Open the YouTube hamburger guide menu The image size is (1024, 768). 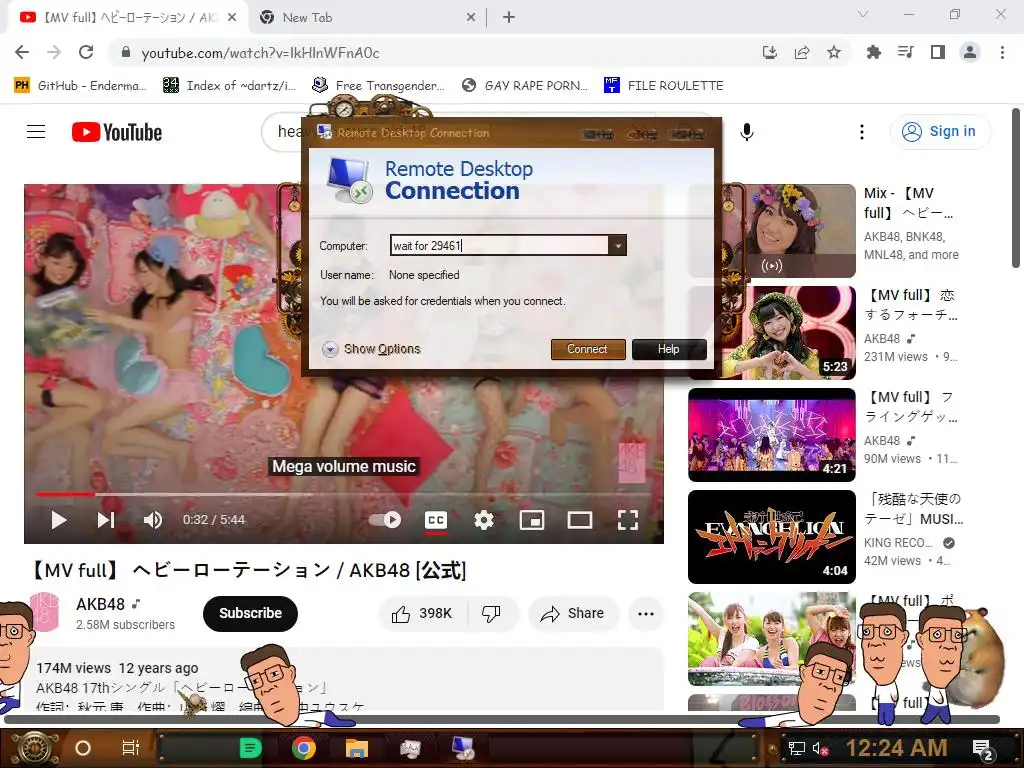coord(36,132)
